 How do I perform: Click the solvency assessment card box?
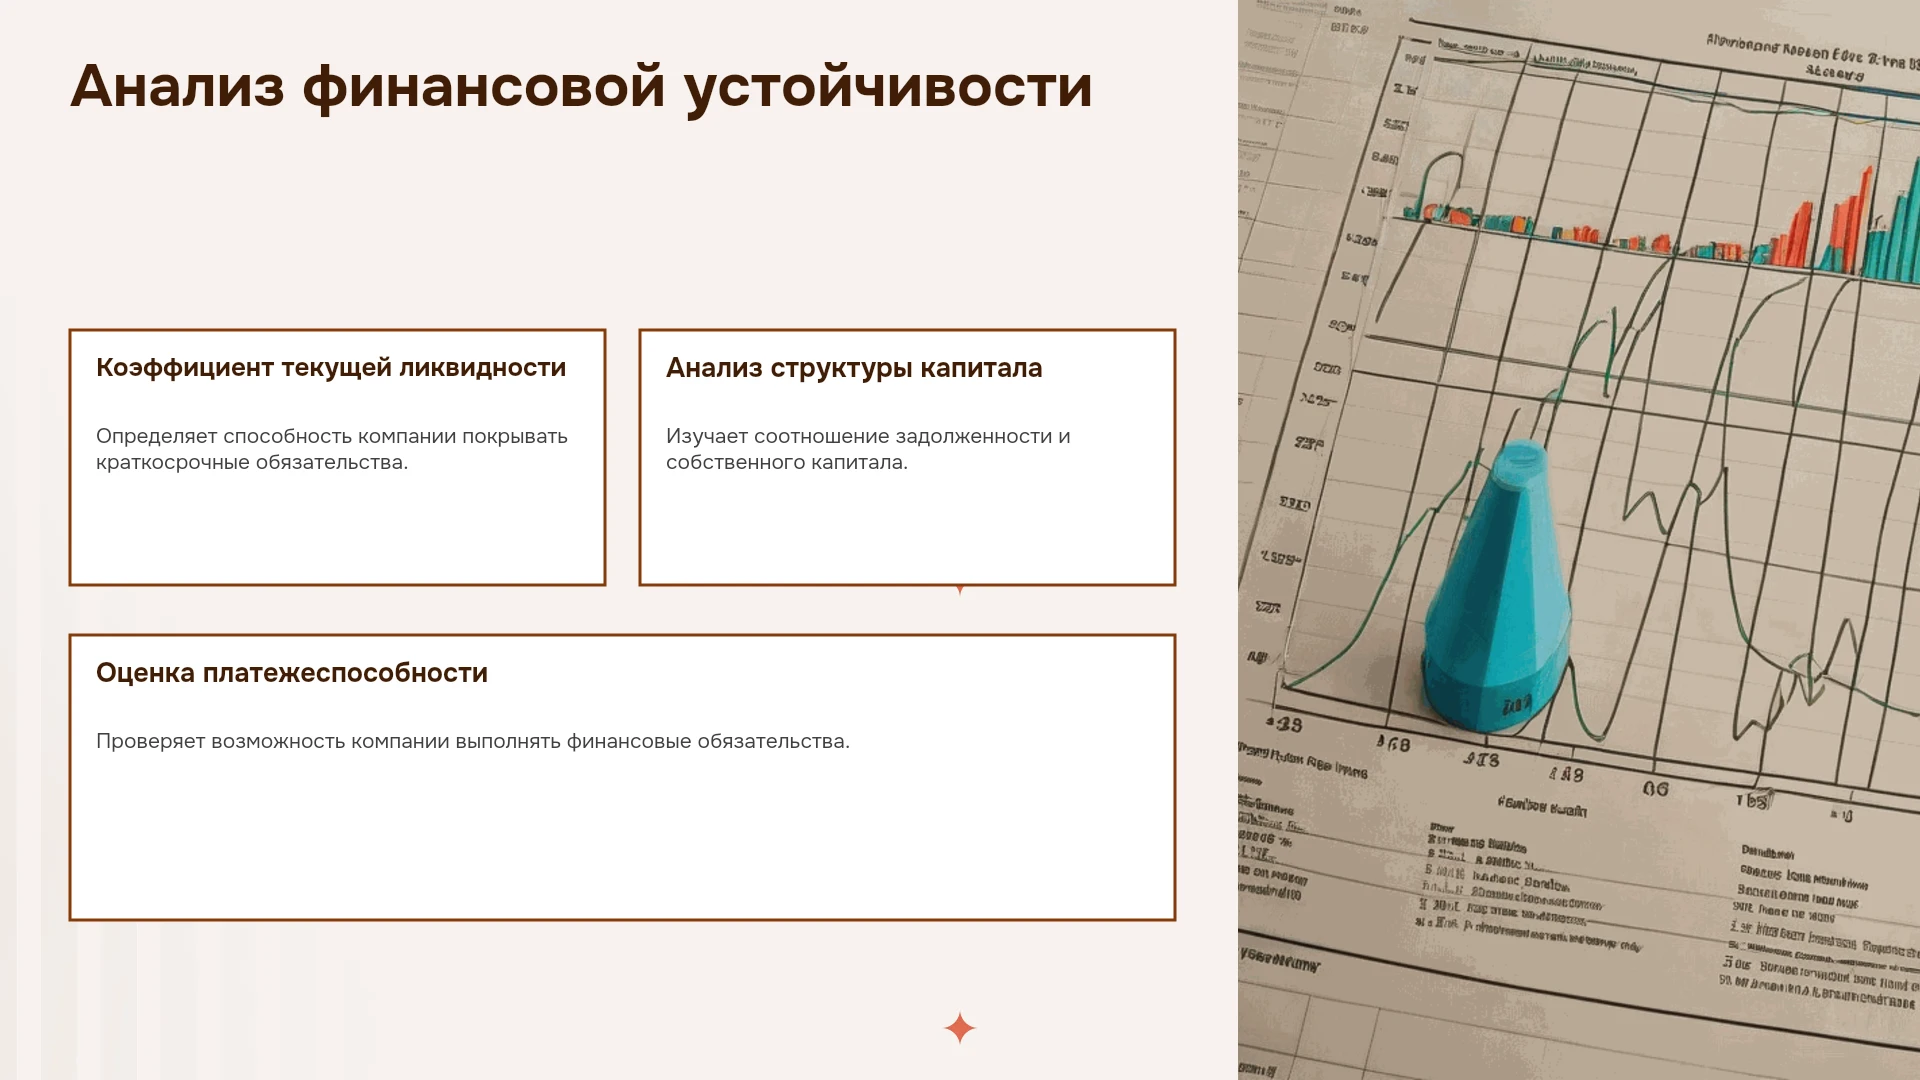(x=622, y=777)
